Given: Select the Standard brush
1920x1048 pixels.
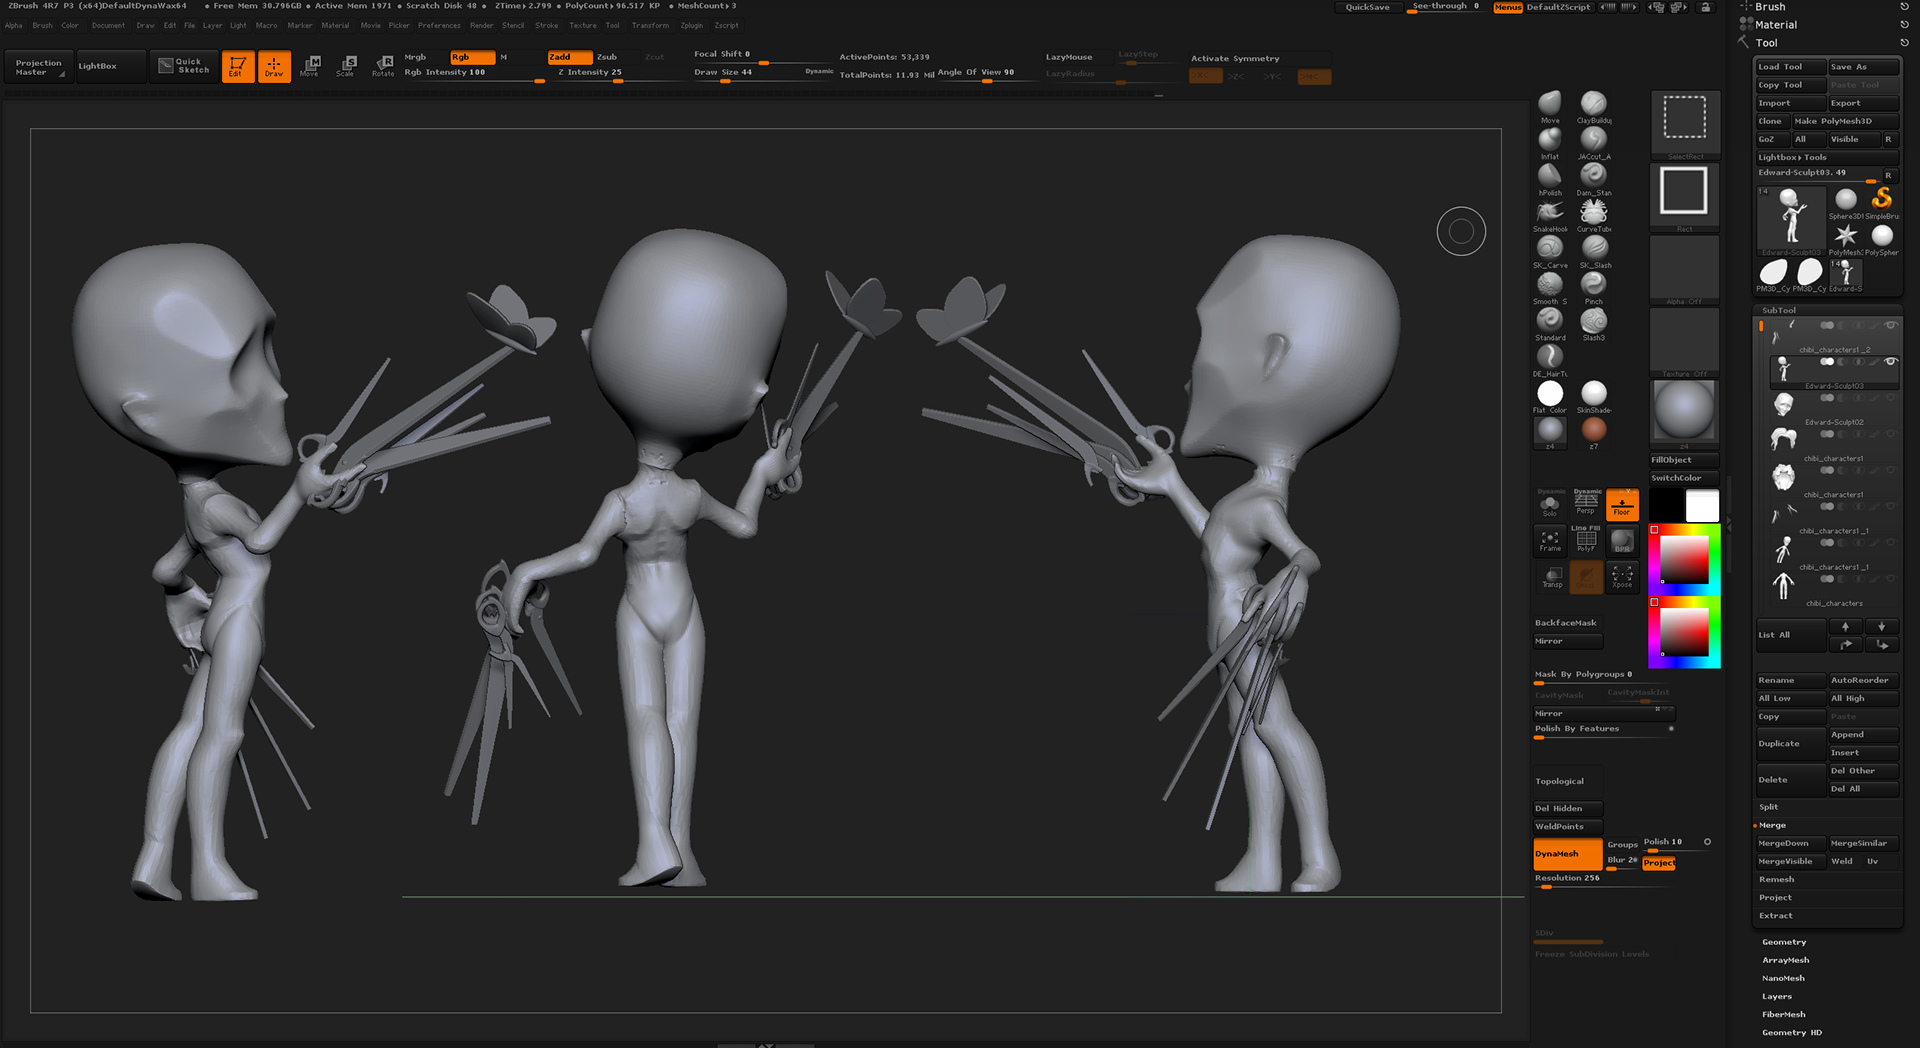Looking at the screenshot, I should (x=1550, y=322).
